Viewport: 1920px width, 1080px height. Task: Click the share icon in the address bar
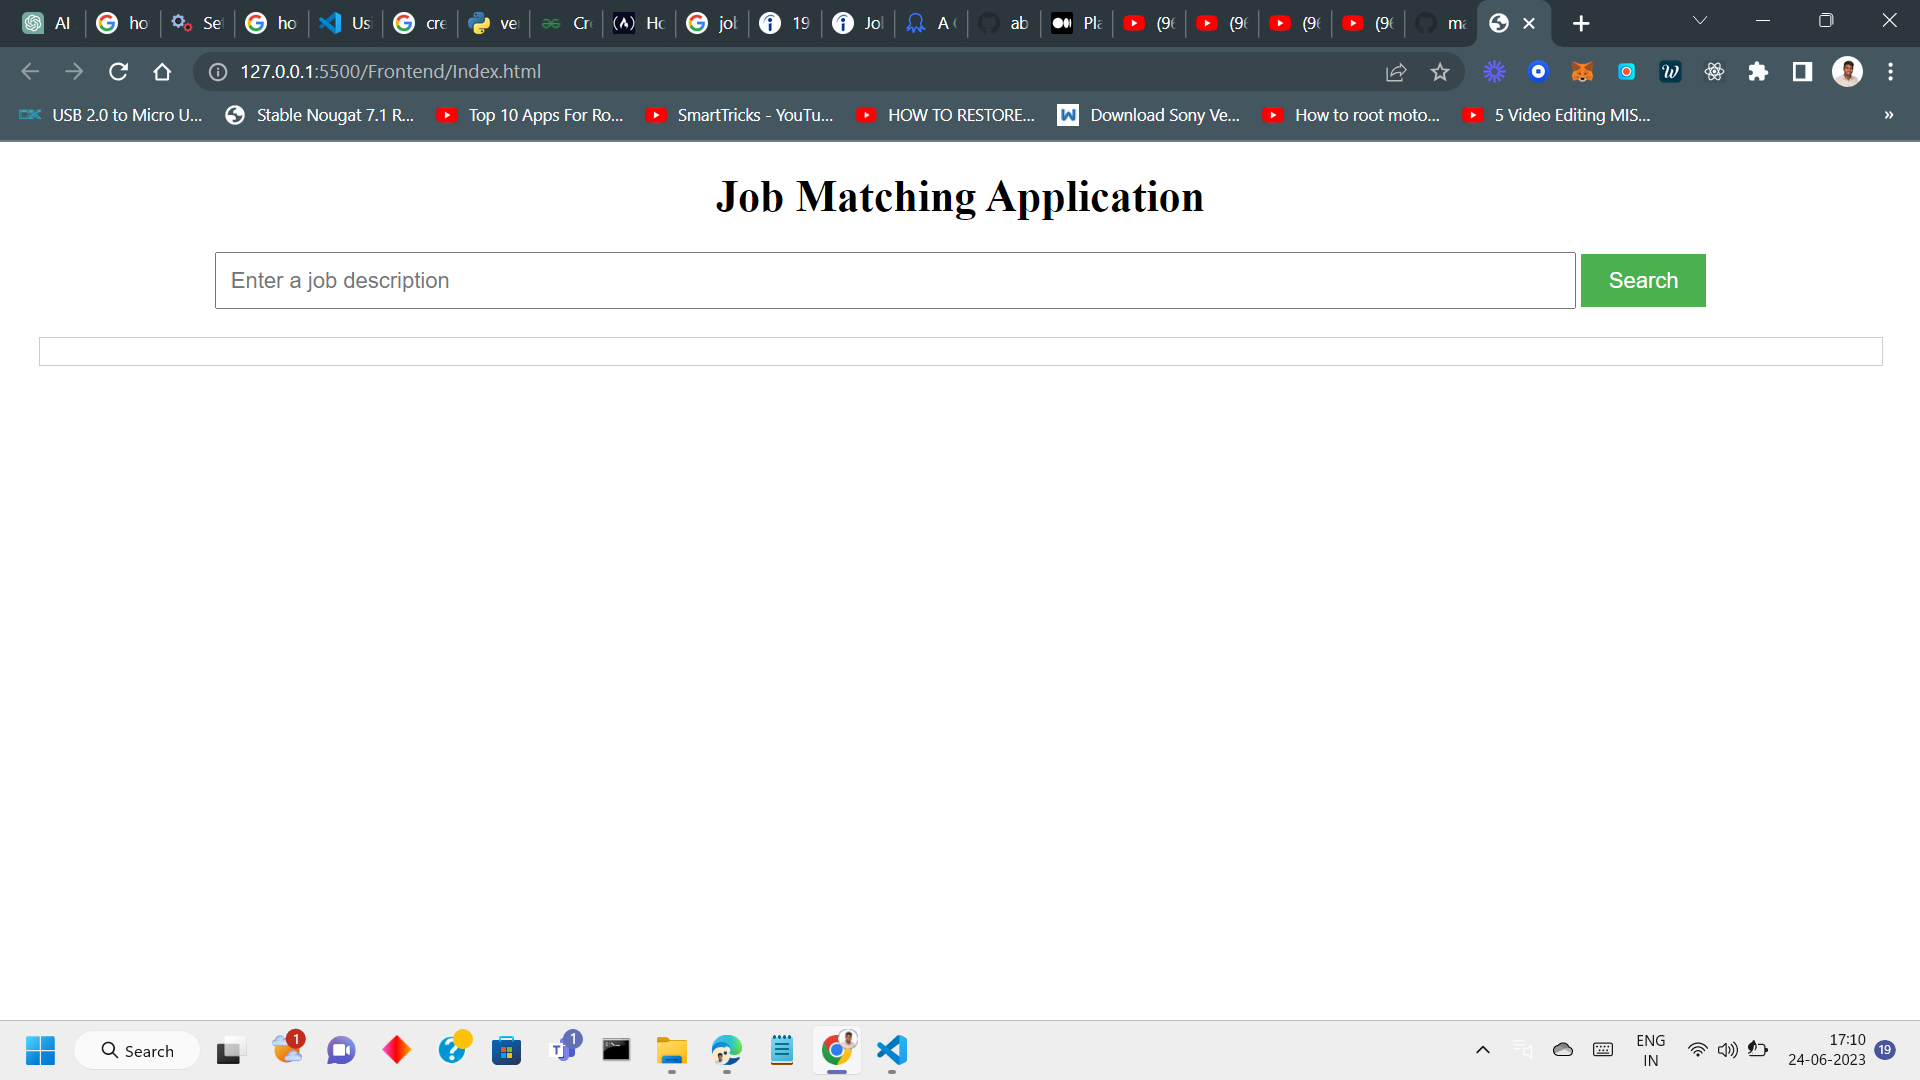tap(1395, 71)
